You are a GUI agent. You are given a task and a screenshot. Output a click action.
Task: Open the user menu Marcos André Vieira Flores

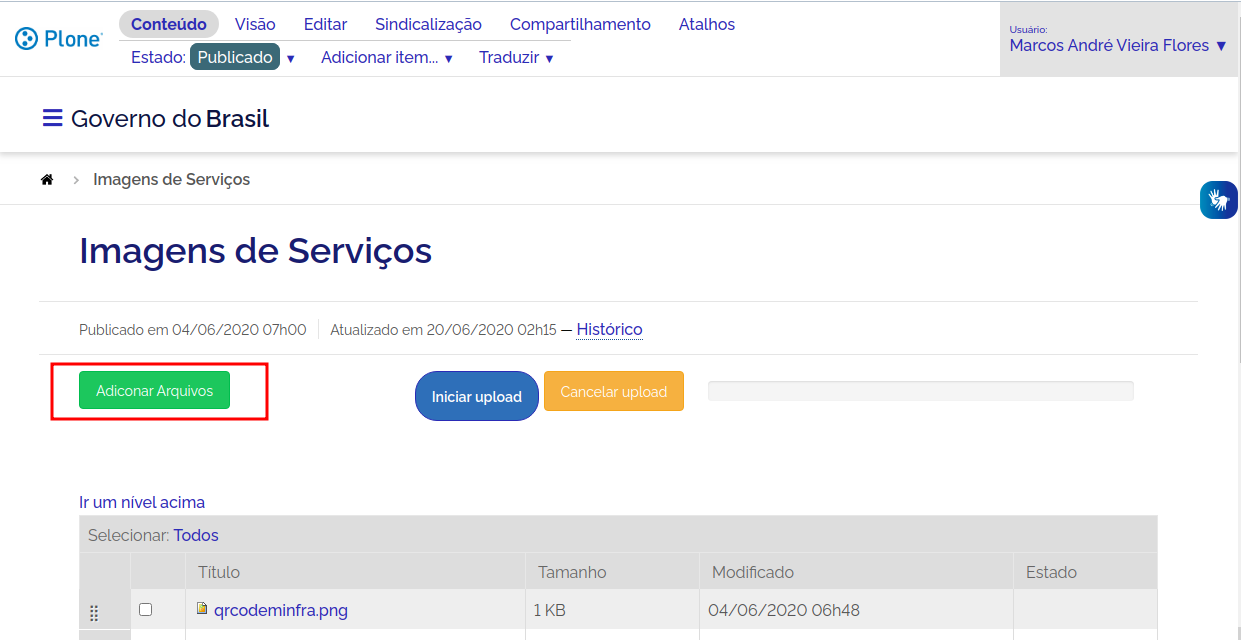click(x=1117, y=45)
